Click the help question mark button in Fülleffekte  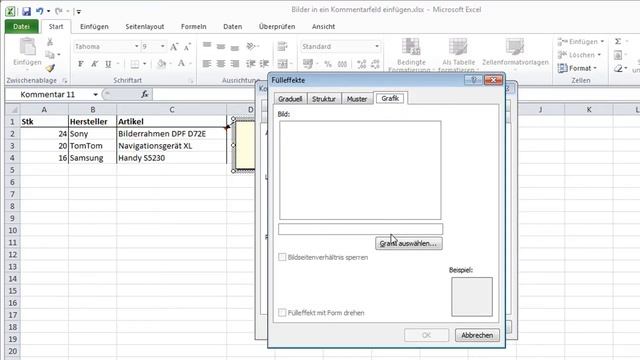click(x=473, y=80)
